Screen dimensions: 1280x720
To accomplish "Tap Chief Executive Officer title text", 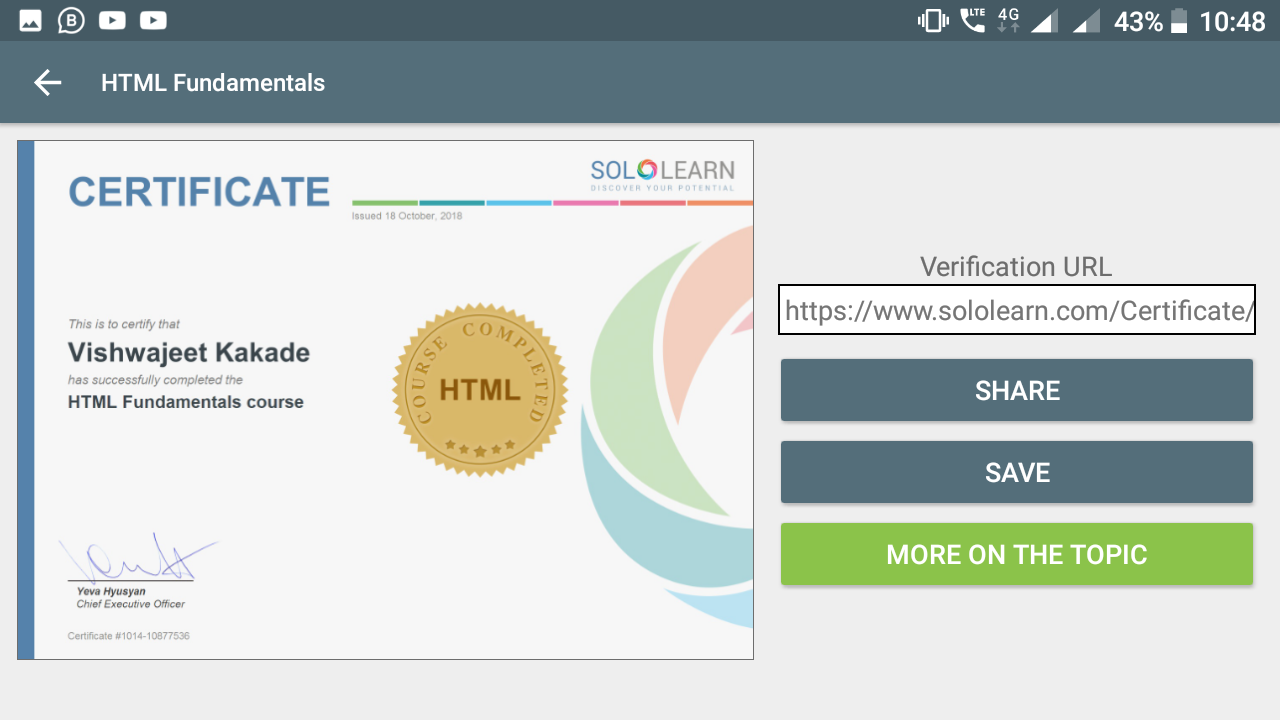I will [131, 604].
